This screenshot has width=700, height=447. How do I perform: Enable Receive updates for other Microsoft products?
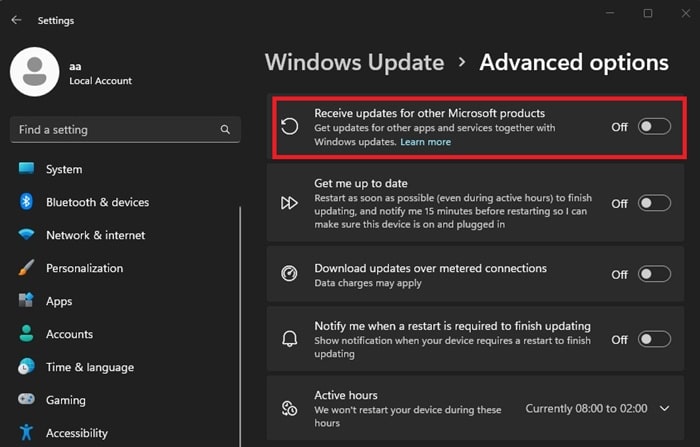pyautogui.click(x=654, y=127)
